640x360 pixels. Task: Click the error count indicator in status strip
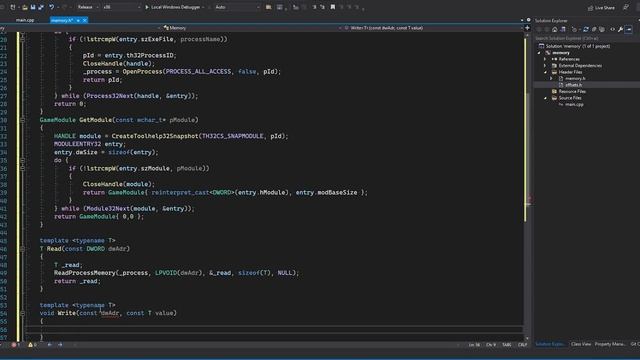[15, 345]
